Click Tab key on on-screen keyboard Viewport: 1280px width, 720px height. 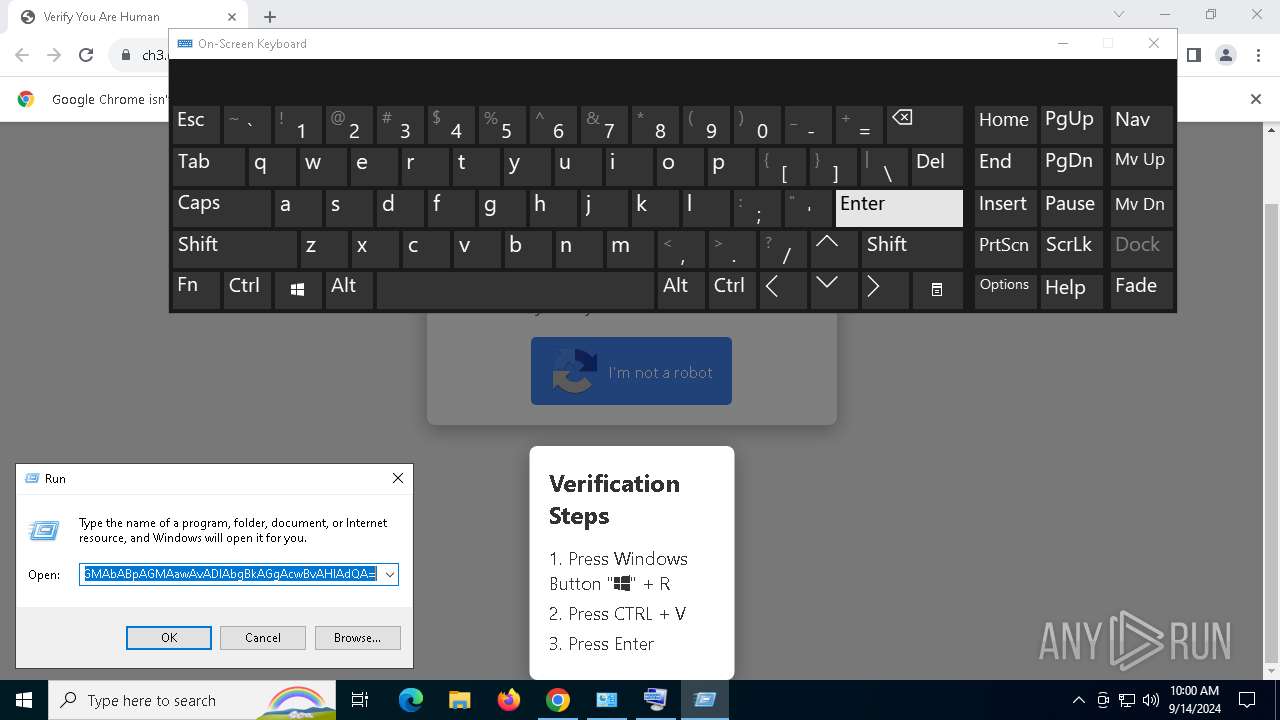tap(208, 166)
